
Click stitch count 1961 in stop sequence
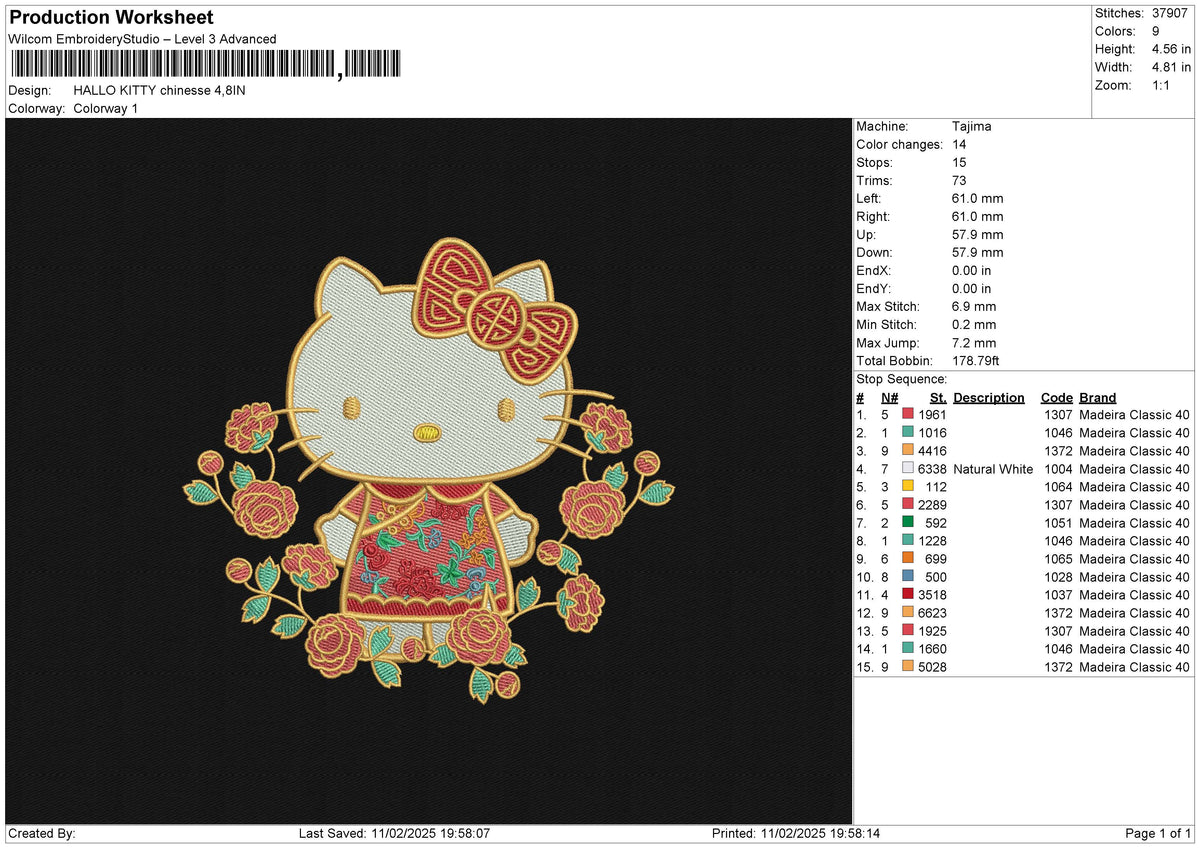tap(932, 415)
